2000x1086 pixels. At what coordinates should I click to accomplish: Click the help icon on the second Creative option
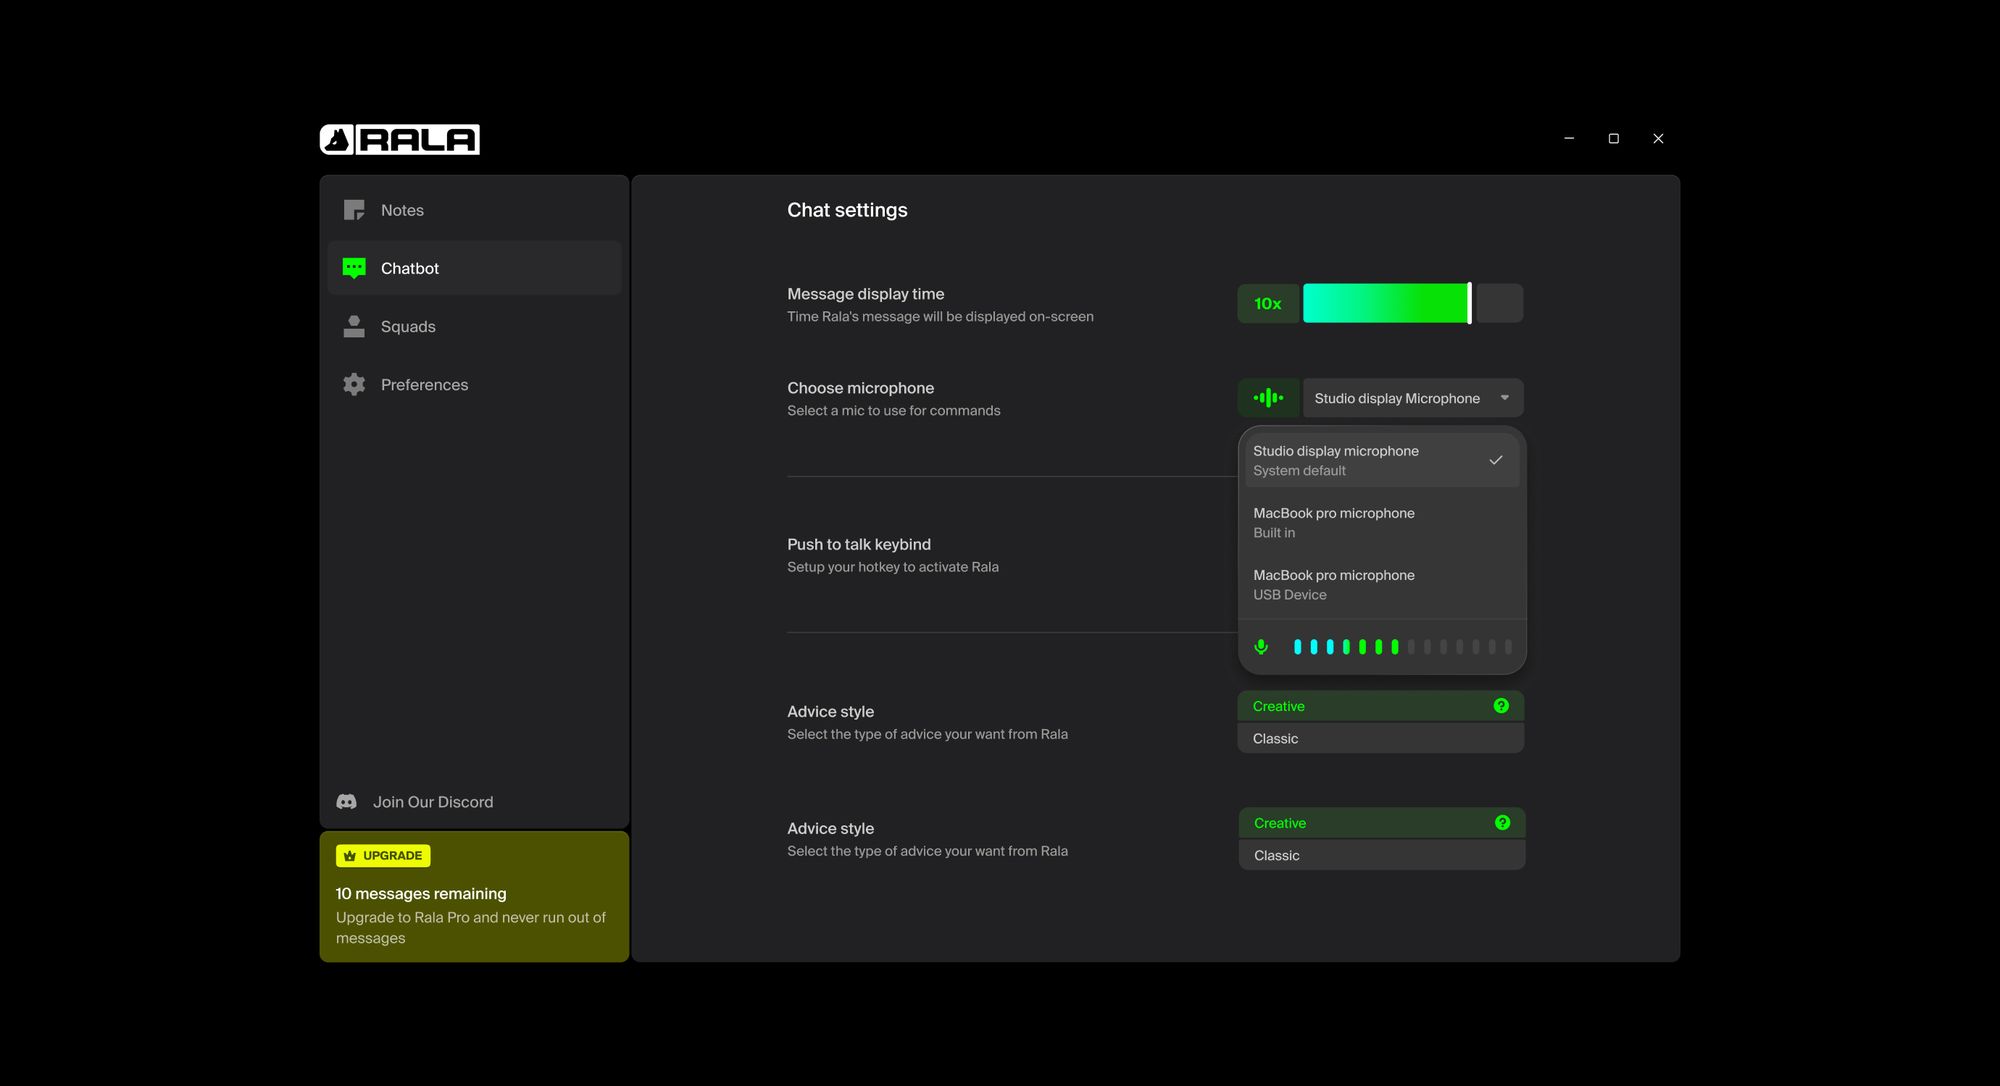pos(1502,823)
